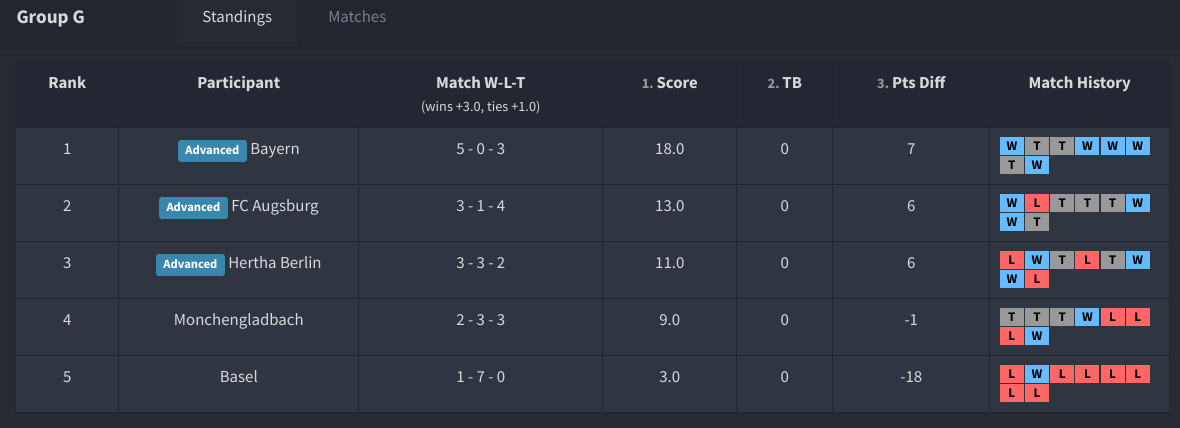This screenshot has height=428, width=1180.
Task: Click Hertha Berlin's first match L square
Action: [x=1012, y=260]
